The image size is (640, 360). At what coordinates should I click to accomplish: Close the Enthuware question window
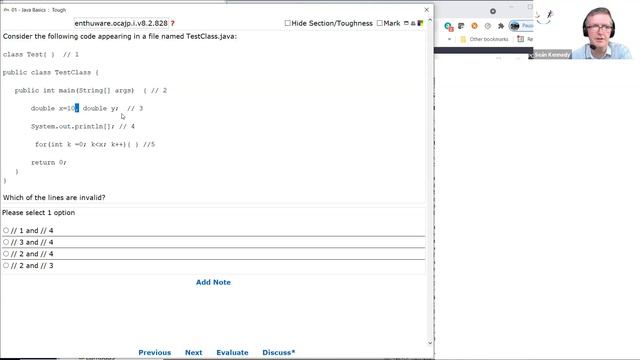427,9
